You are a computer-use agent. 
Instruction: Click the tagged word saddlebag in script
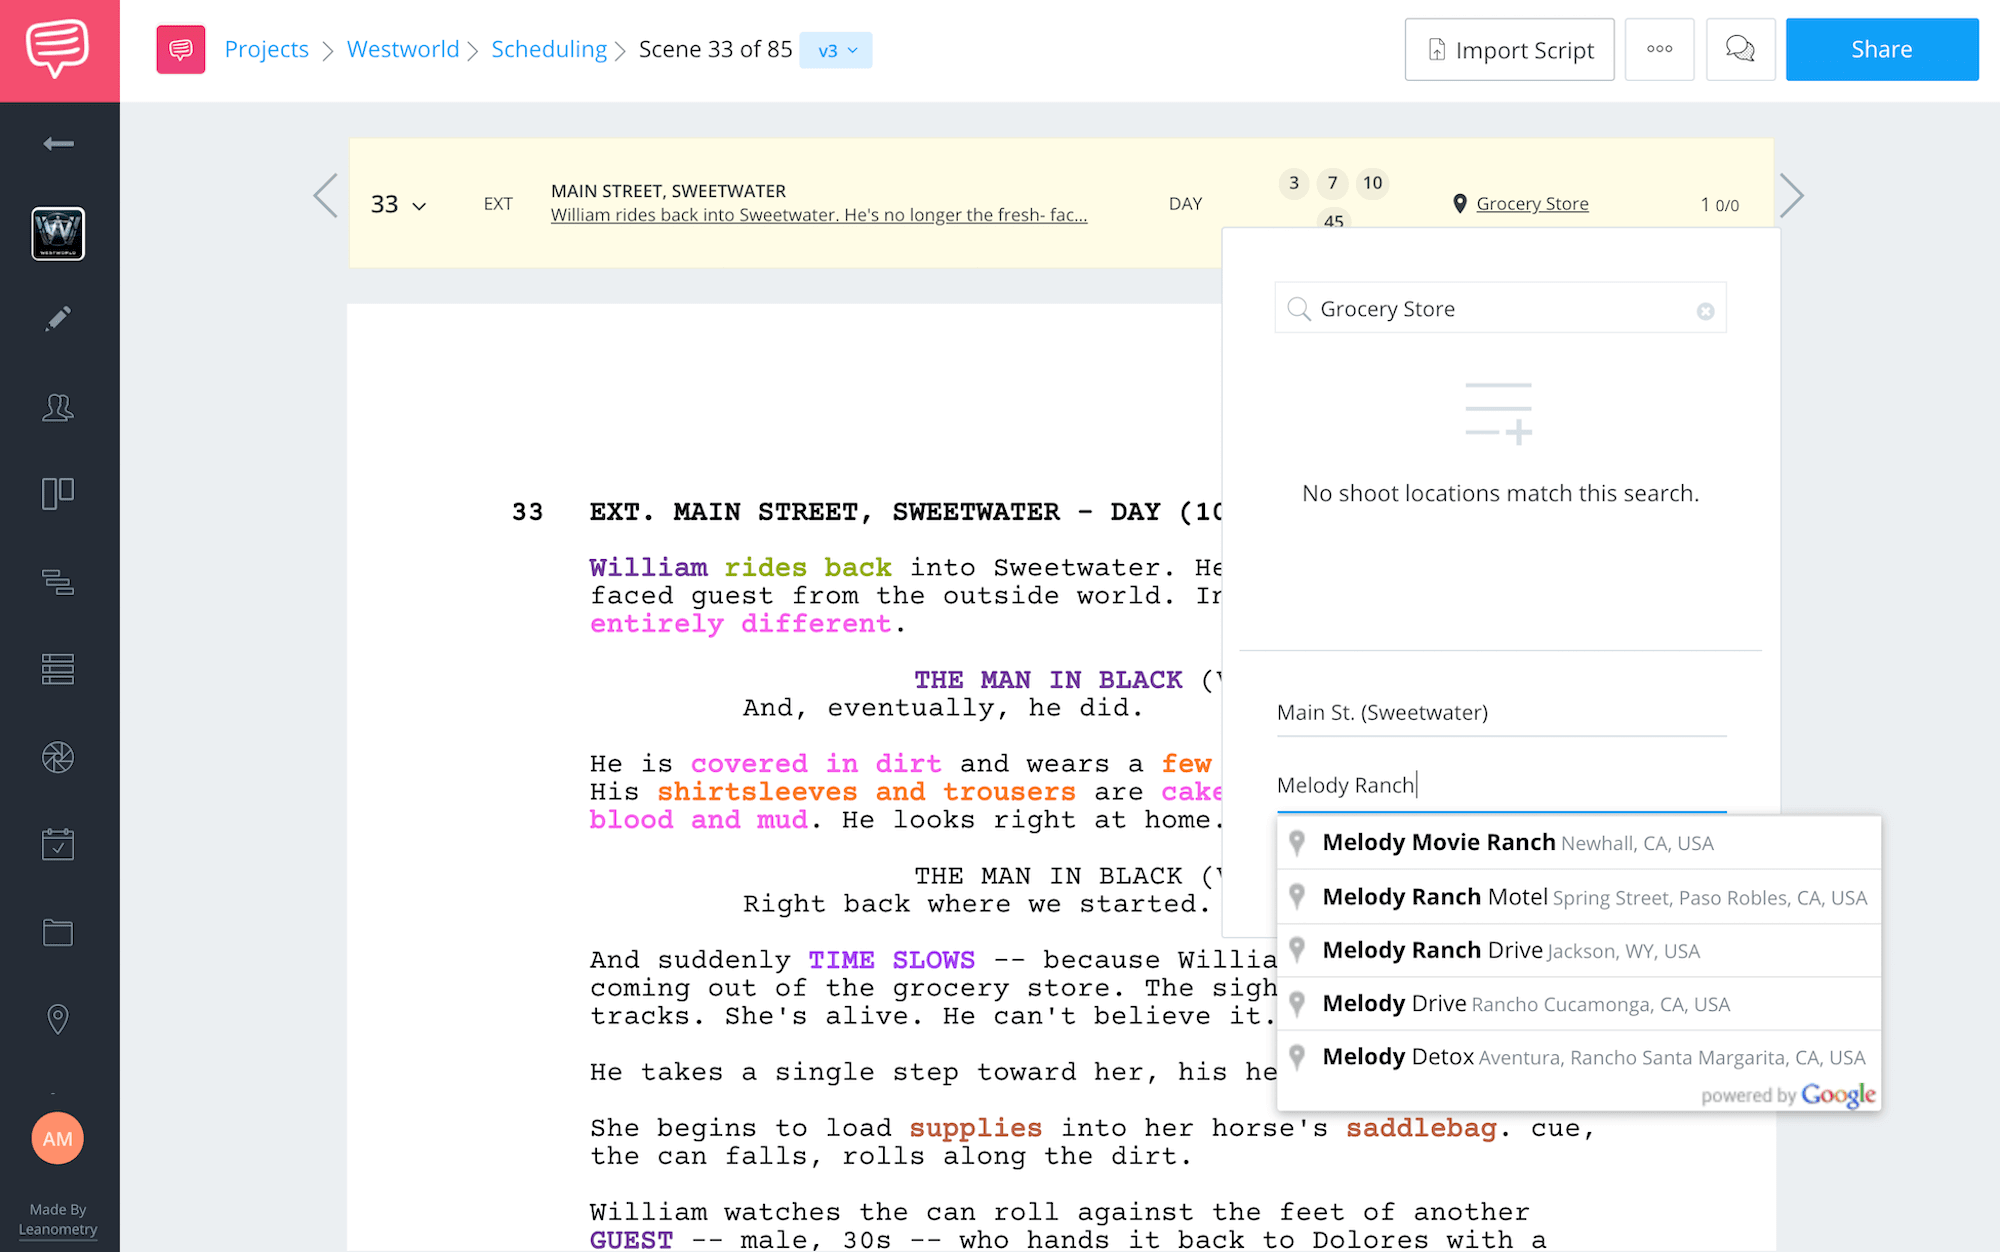pyautogui.click(x=1420, y=1128)
